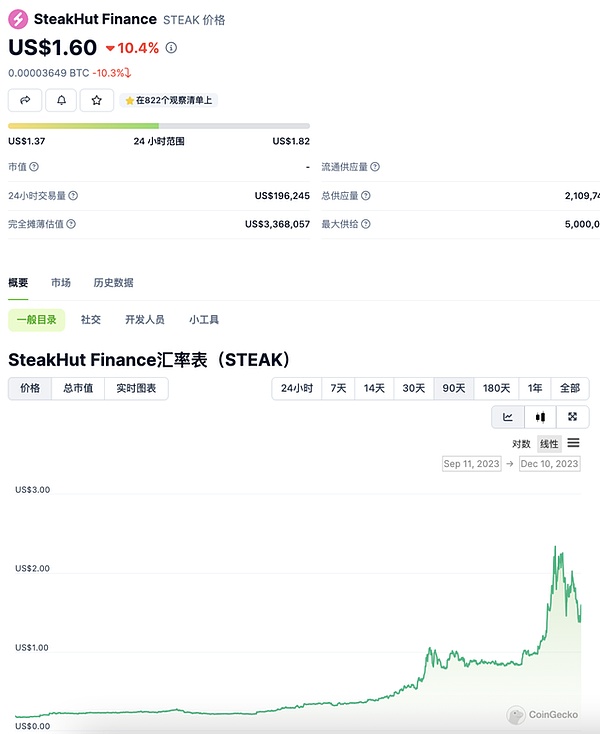Click the SteakHut Finance logo icon
This screenshot has height=734, width=600.
click(17, 19)
